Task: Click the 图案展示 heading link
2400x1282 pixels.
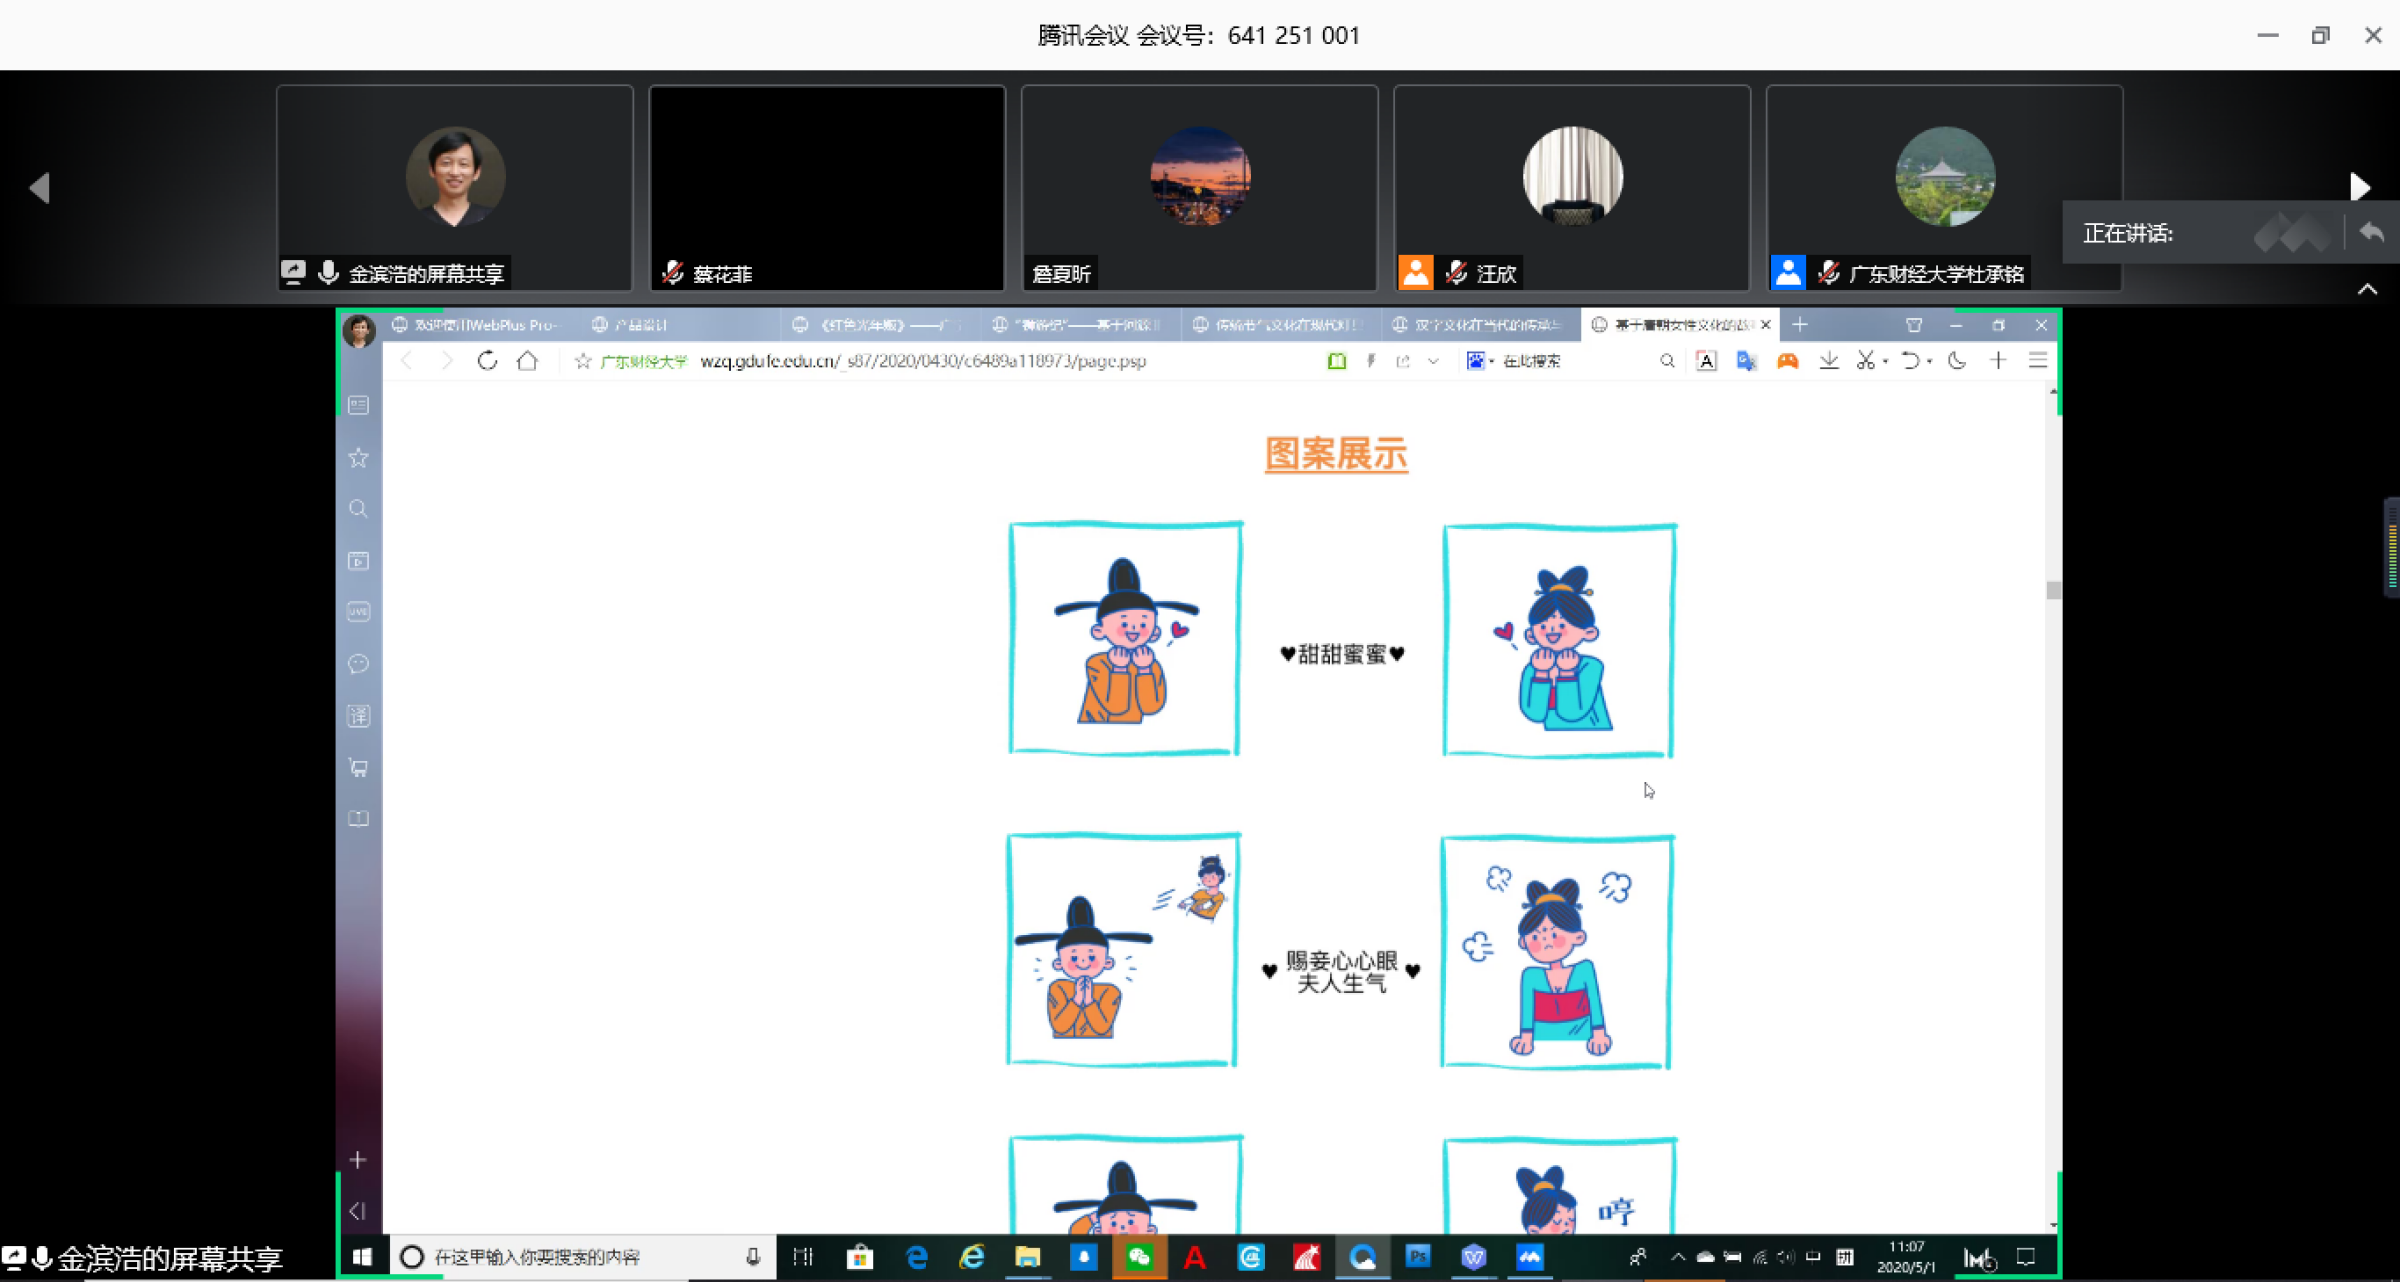Action: point(1336,454)
